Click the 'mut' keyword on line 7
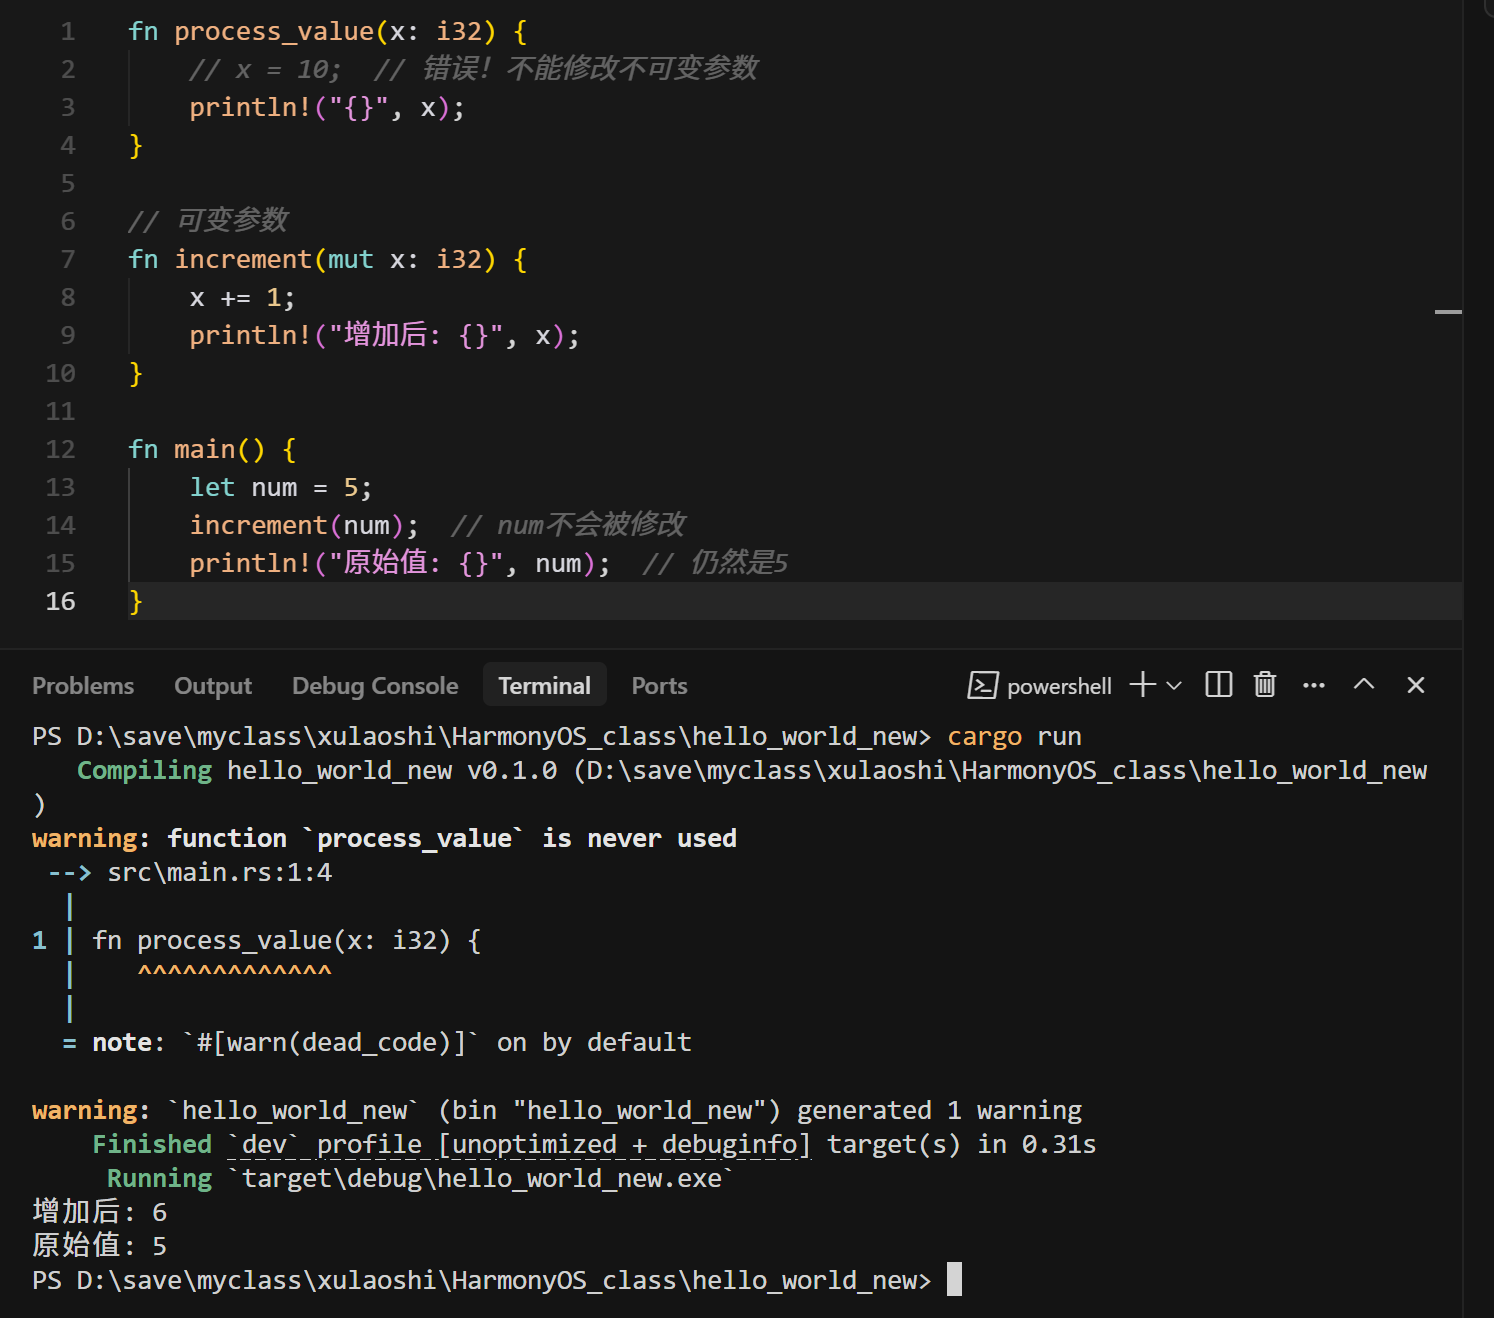The height and width of the screenshot is (1318, 1494). pyautogui.click(x=351, y=260)
